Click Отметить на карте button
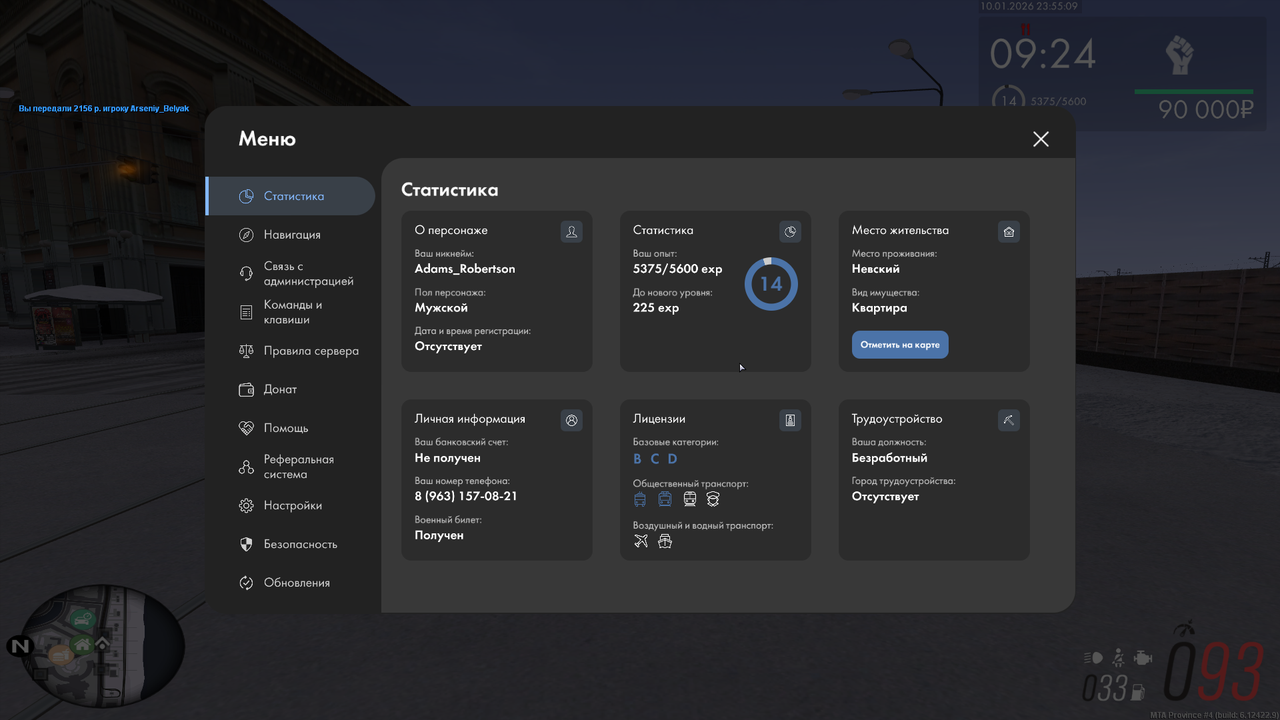 900,345
